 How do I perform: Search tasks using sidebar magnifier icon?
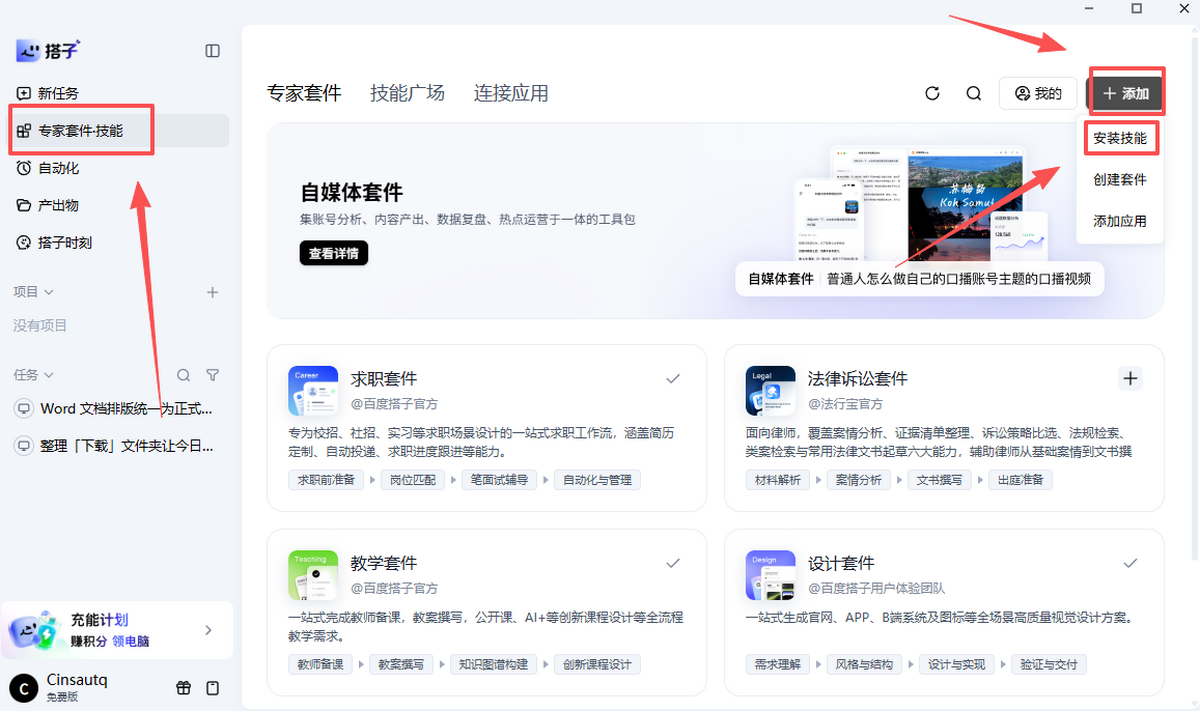tap(183, 375)
